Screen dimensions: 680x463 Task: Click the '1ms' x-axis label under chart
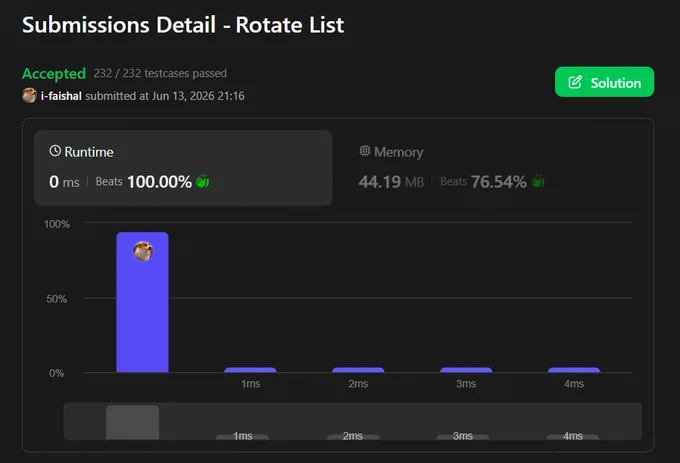(251, 384)
